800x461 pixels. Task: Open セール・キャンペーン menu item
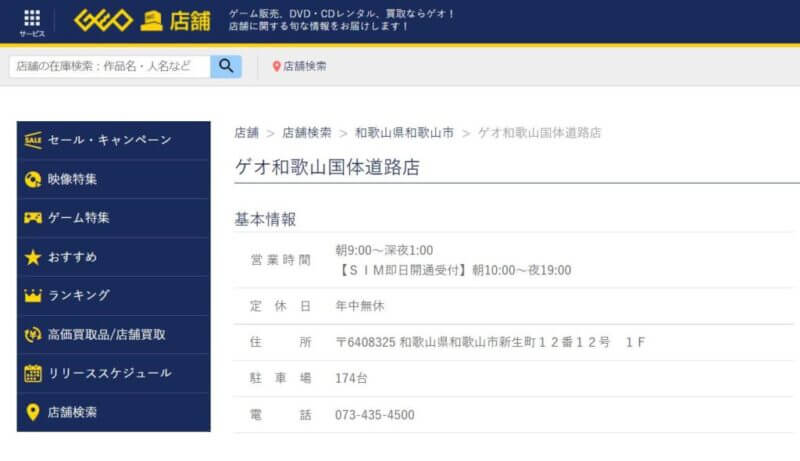coord(114,140)
